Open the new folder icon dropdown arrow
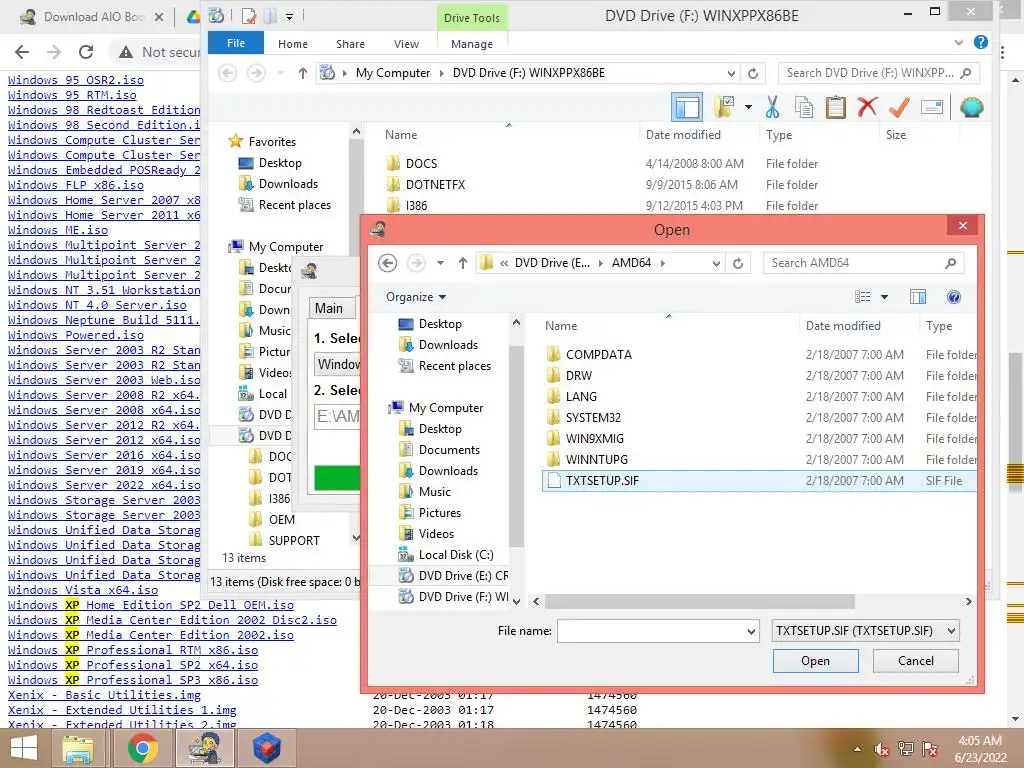This screenshot has width=1024, height=768. tap(748, 107)
